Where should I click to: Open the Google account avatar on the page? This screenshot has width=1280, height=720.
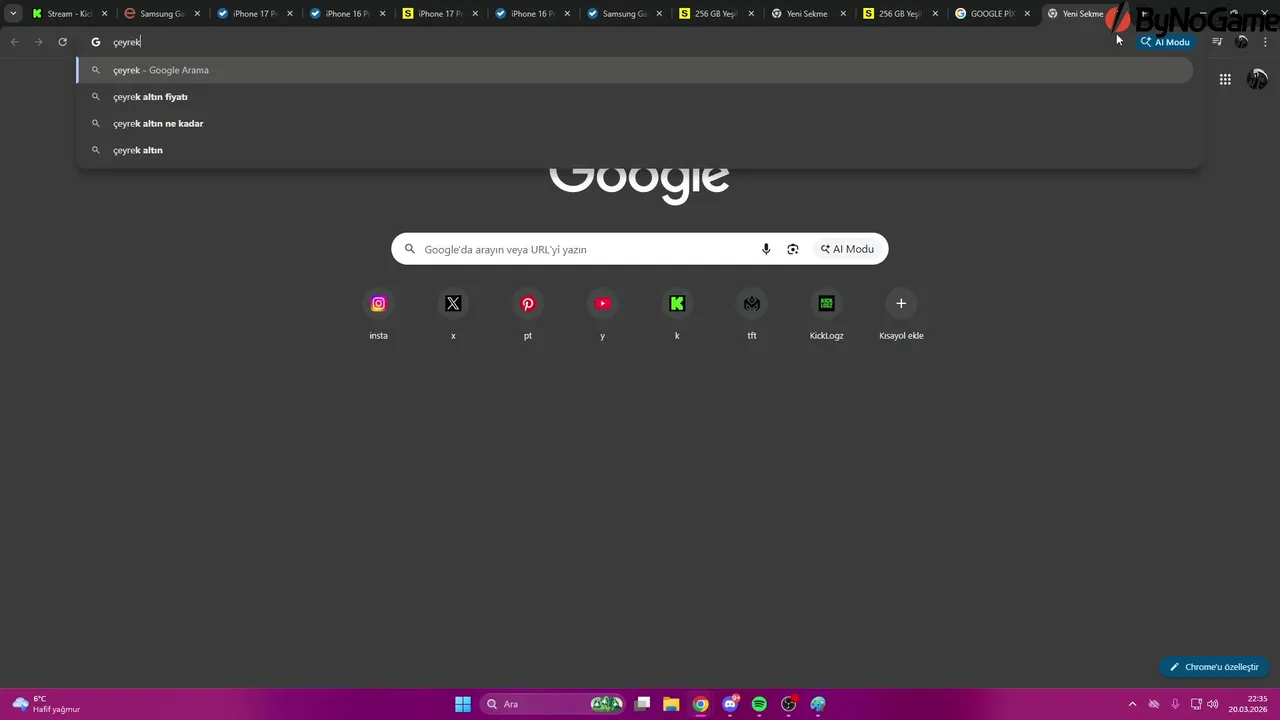(1257, 79)
